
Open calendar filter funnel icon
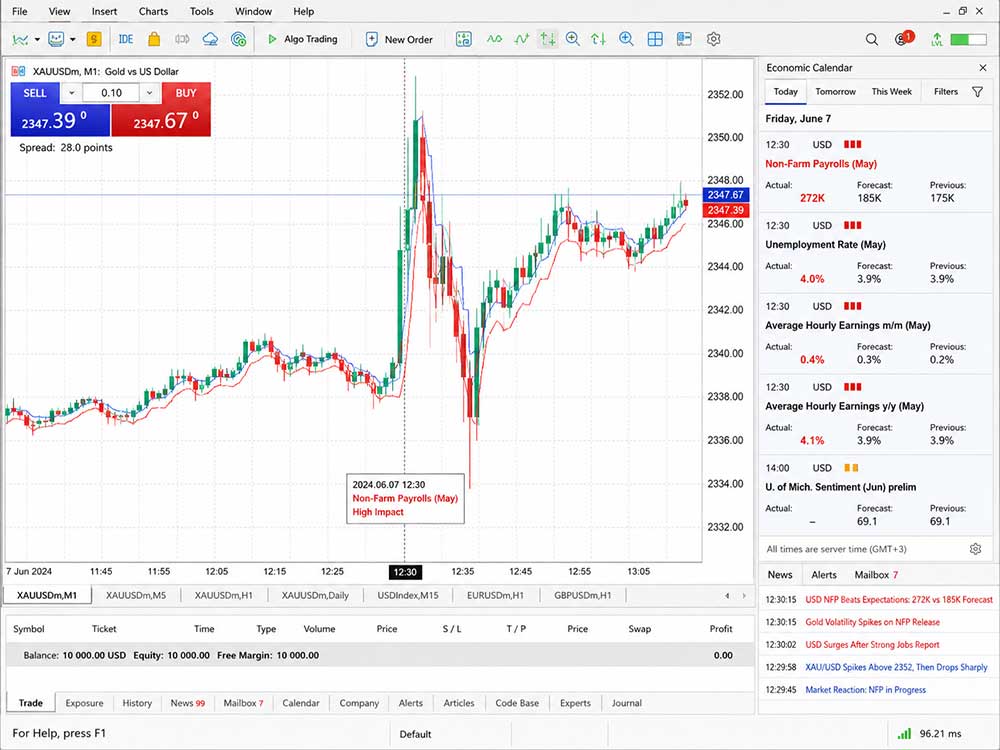(977, 92)
